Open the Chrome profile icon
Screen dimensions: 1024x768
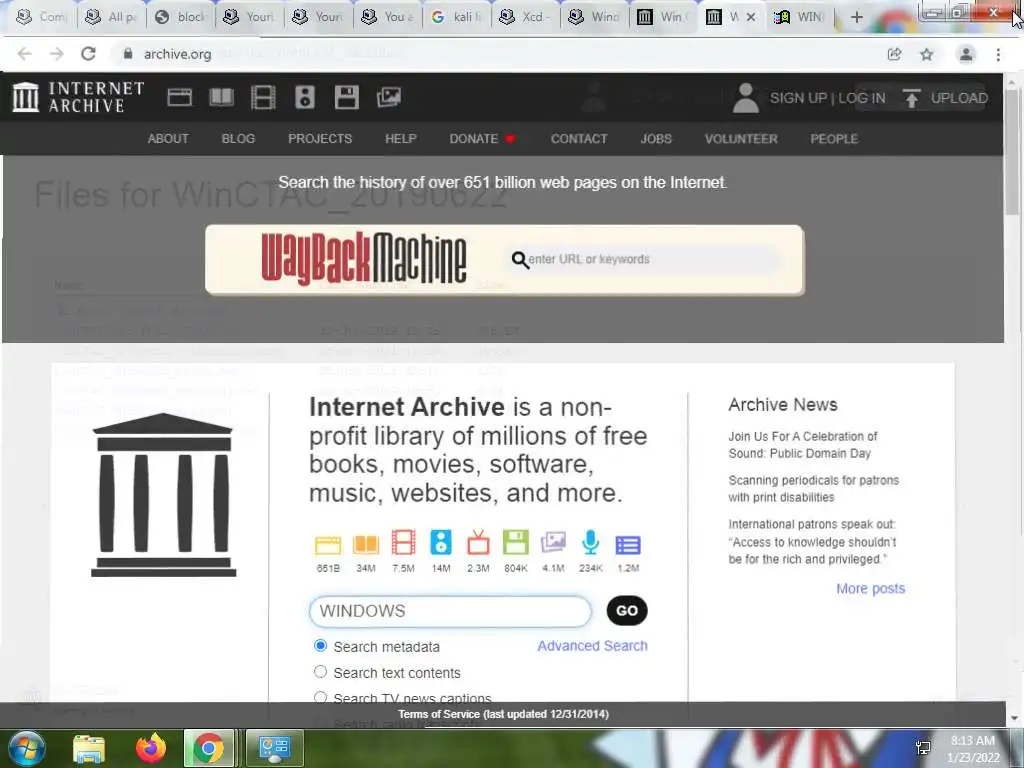(x=966, y=54)
